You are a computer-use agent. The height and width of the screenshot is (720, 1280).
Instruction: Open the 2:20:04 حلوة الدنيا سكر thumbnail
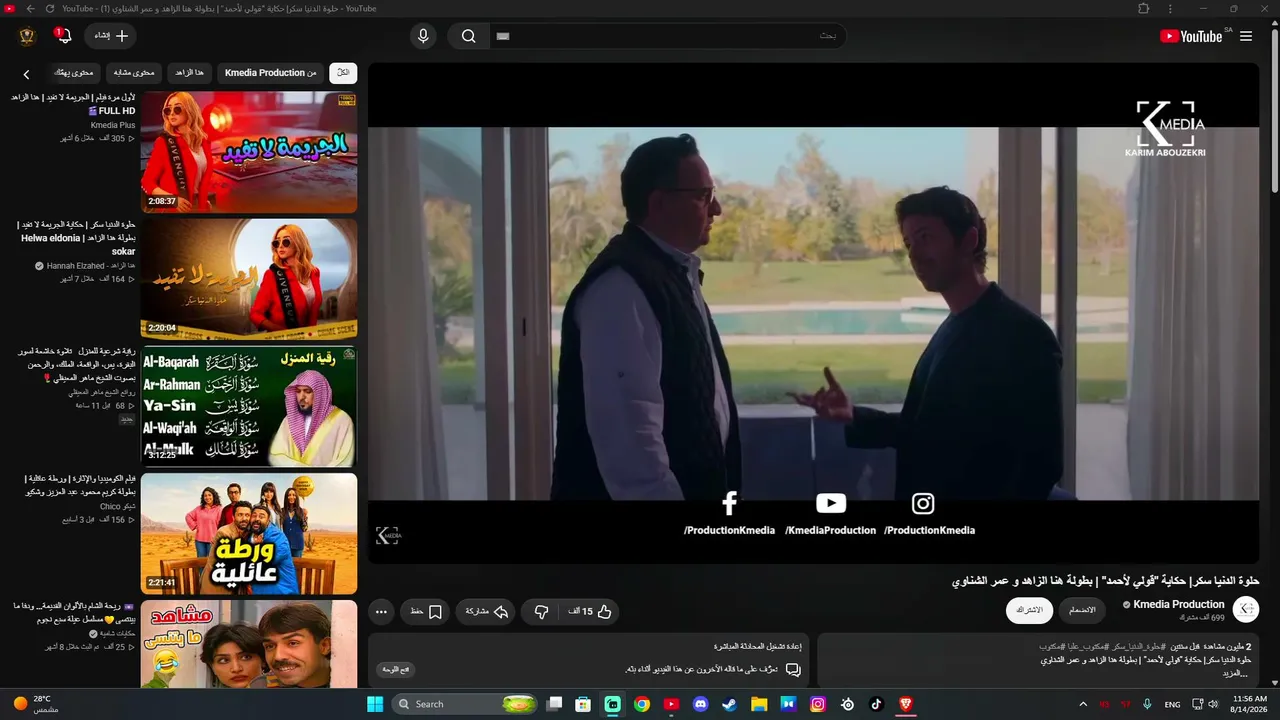tap(249, 279)
